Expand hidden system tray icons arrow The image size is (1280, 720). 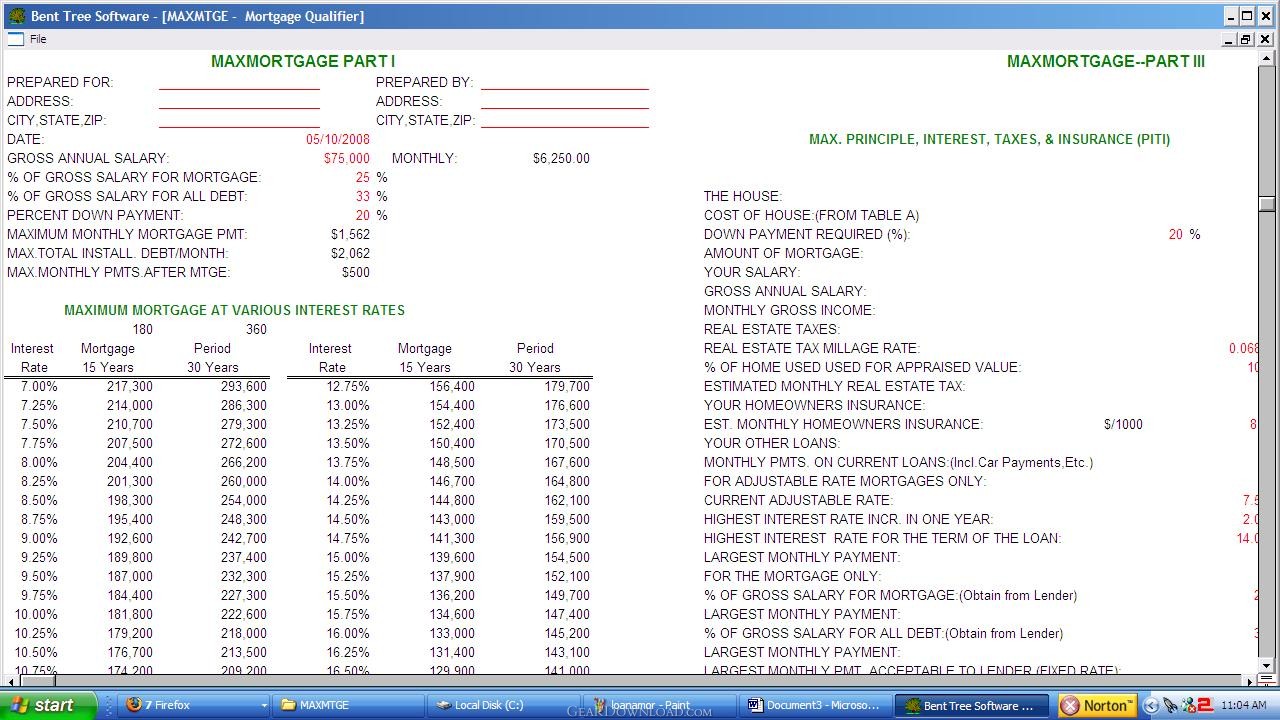pyautogui.click(x=1151, y=705)
